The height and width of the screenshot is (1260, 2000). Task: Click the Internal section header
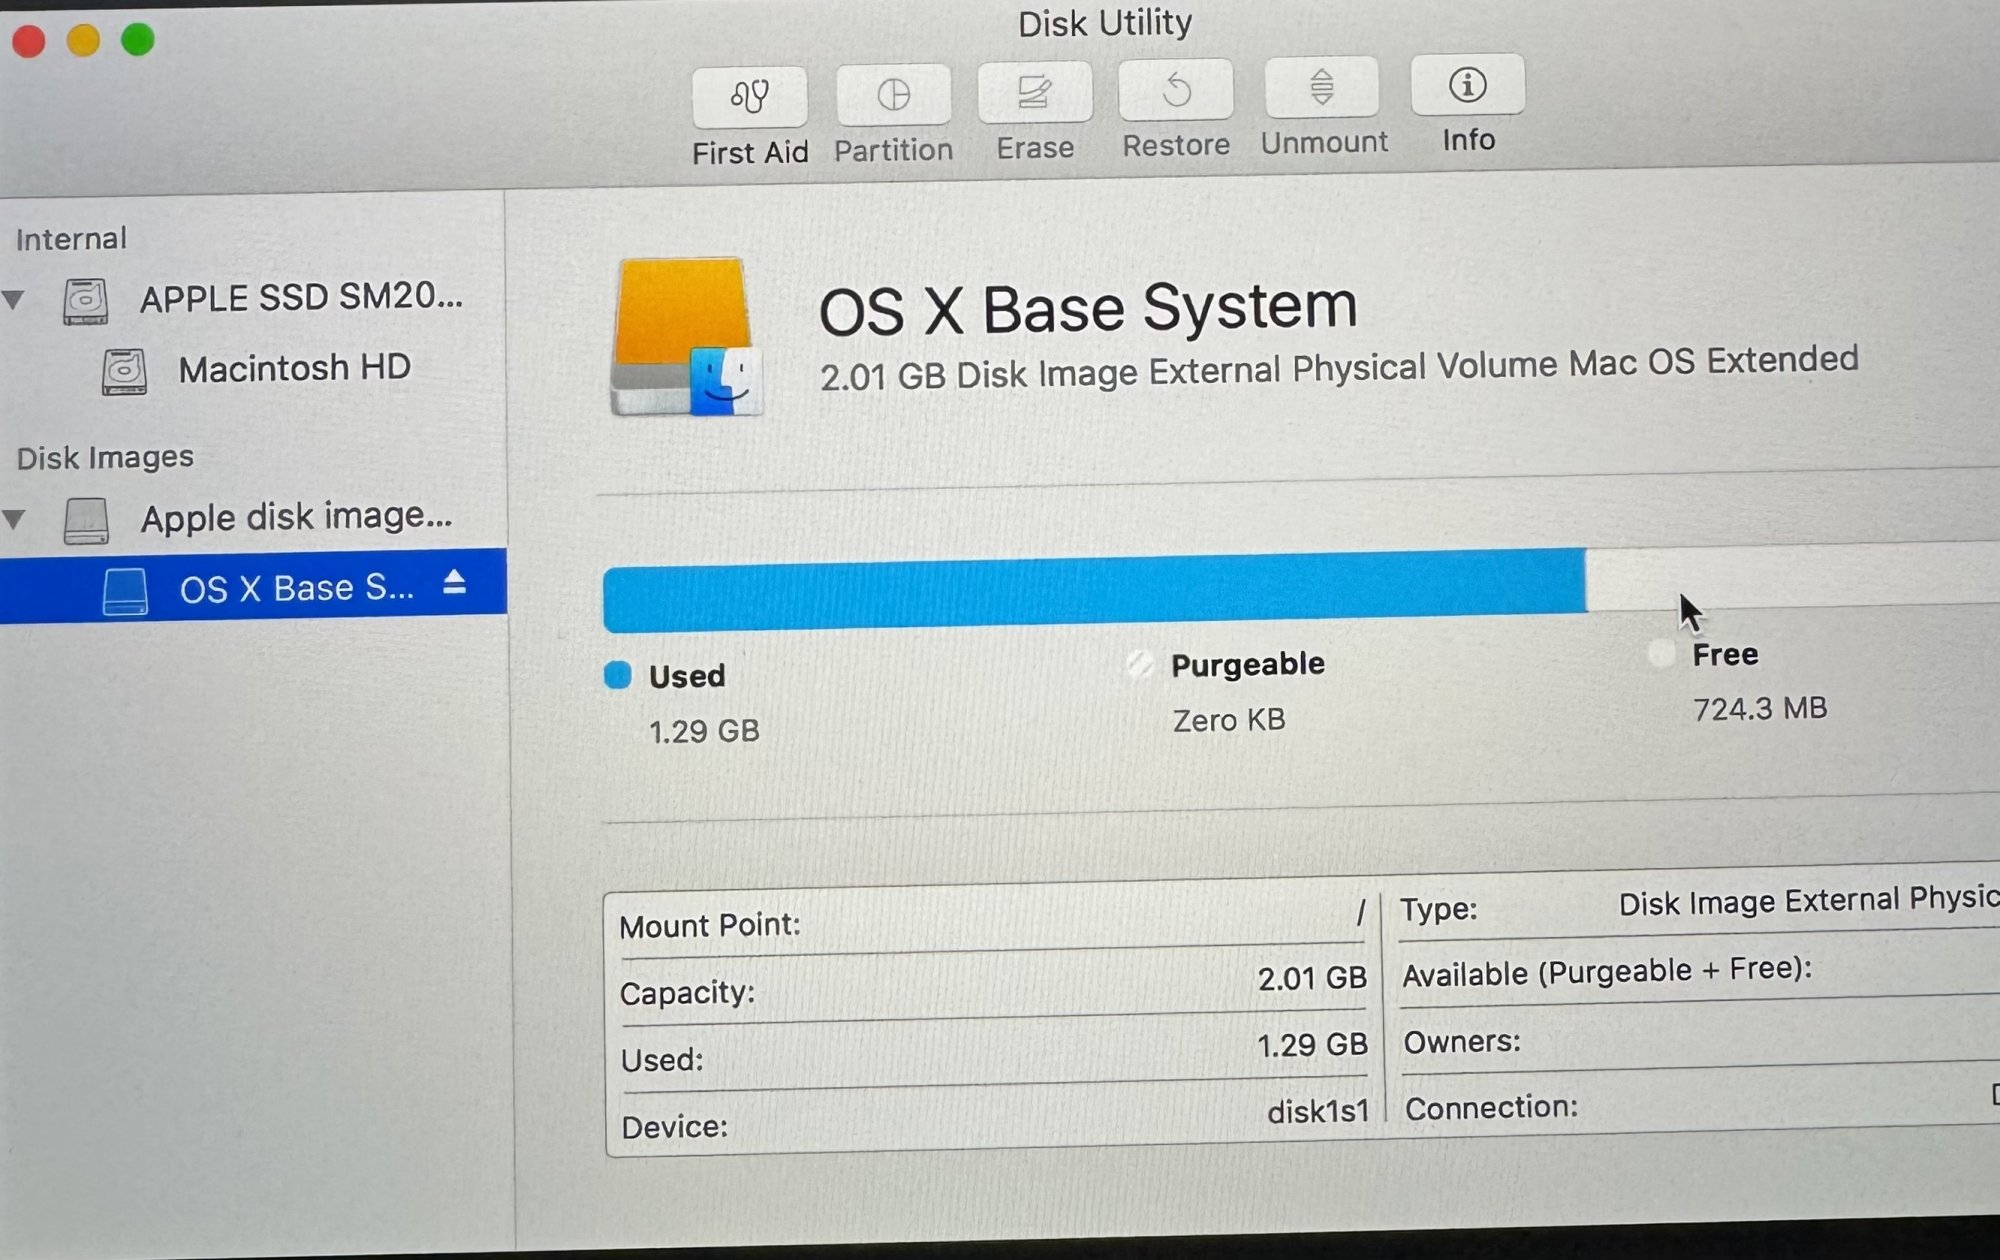71,239
